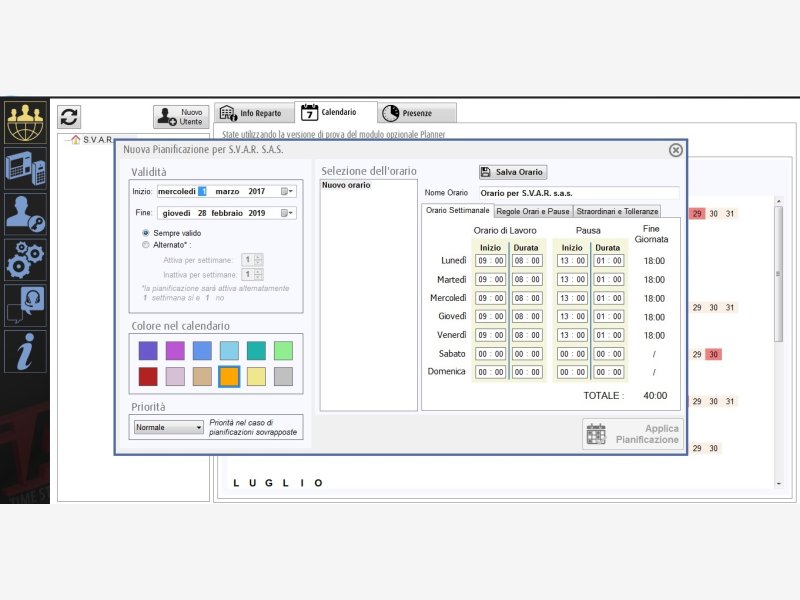
Task: Open the users globe sidebar icon
Action: coord(25,122)
